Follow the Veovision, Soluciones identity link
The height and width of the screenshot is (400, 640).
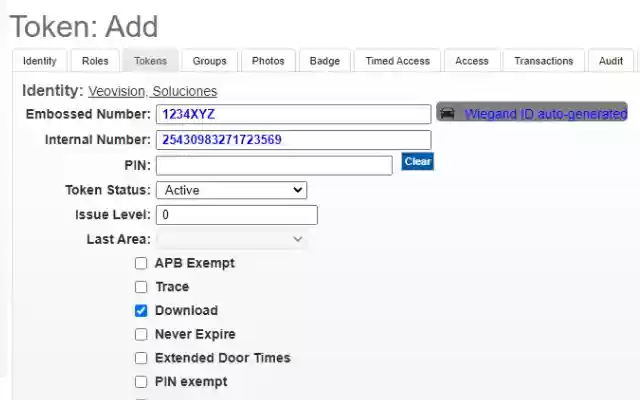pyautogui.click(x=153, y=91)
